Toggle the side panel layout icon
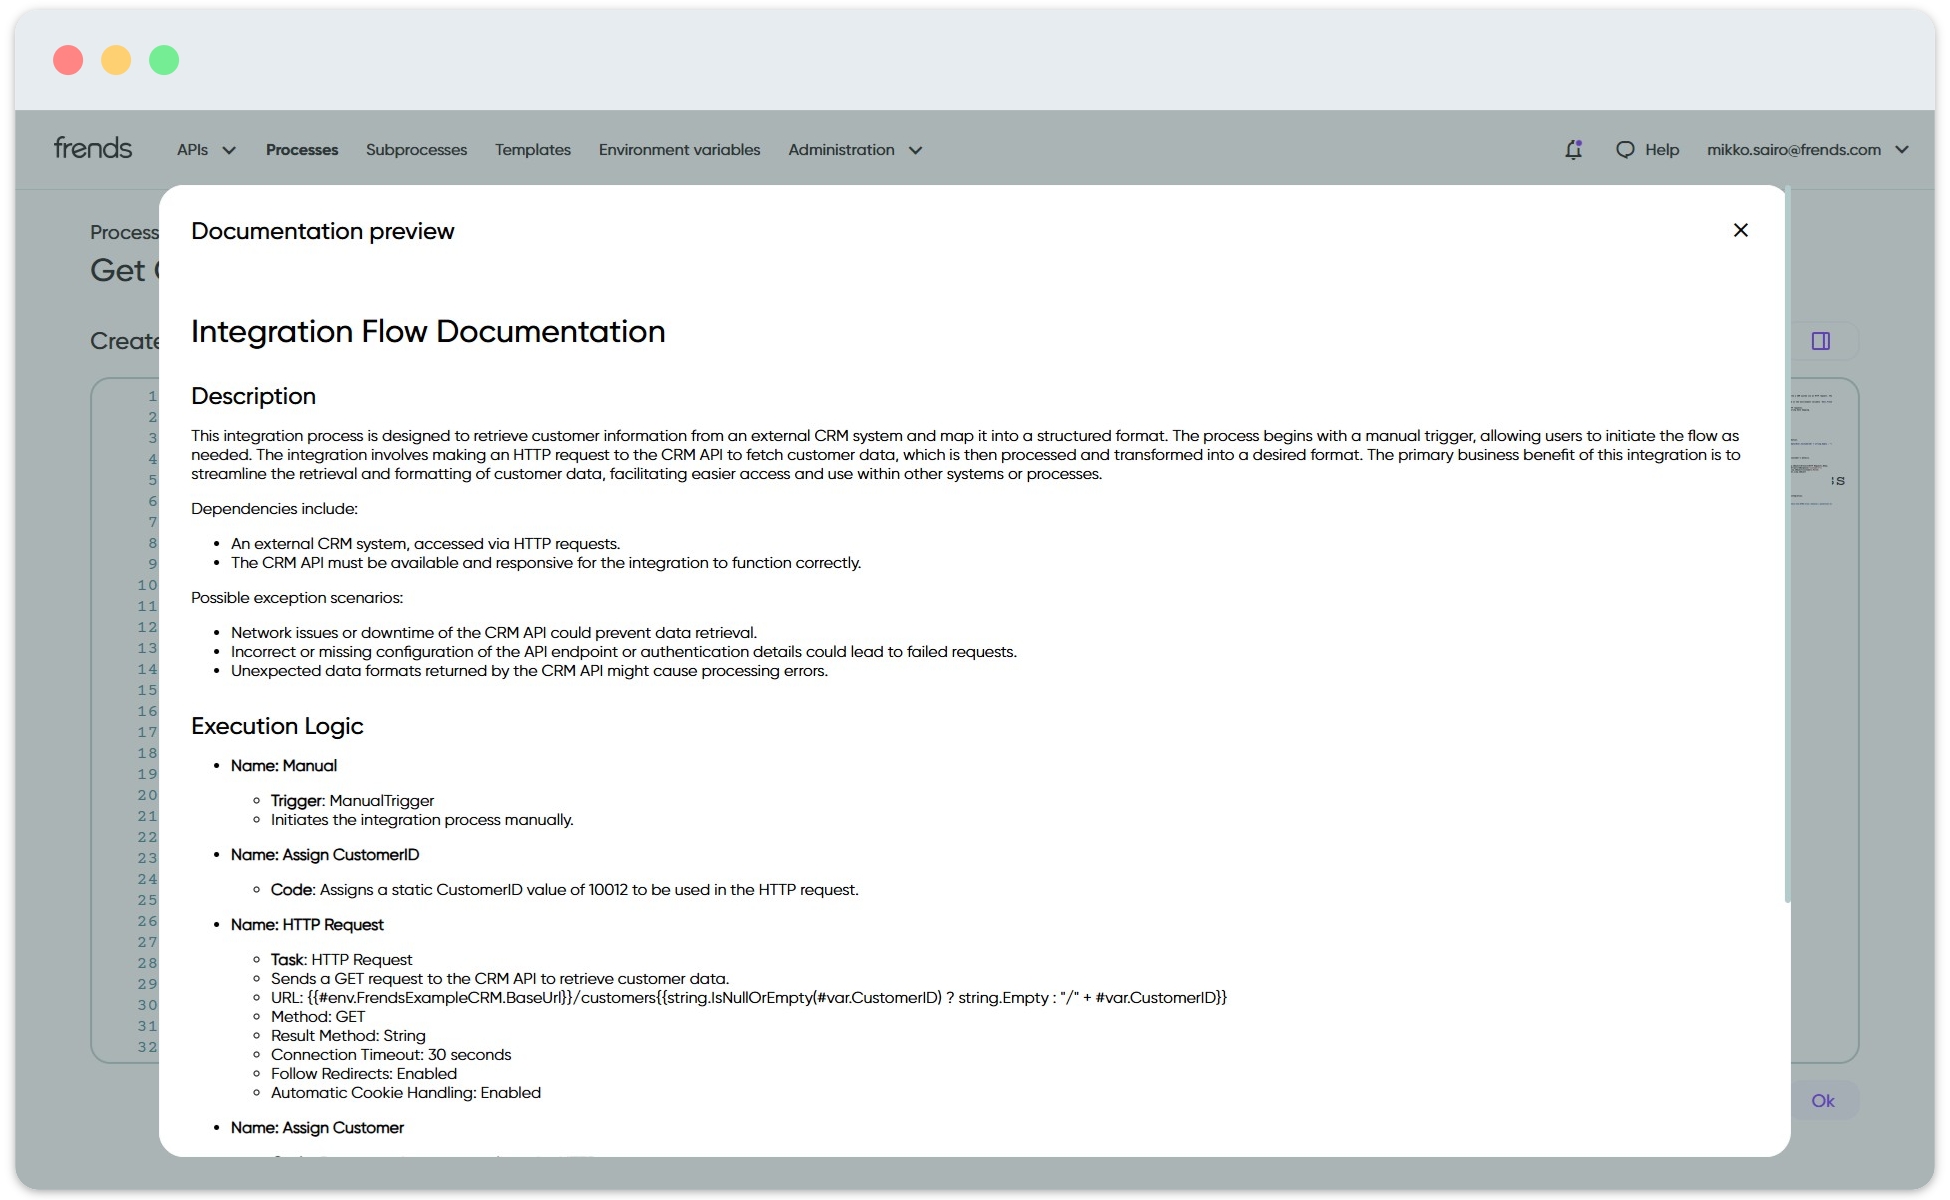This screenshot has height=1200, width=1950. tap(1820, 341)
